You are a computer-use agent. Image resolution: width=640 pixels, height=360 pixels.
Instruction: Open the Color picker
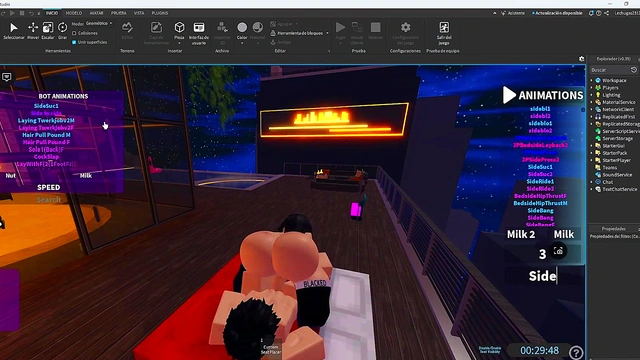coord(242,31)
